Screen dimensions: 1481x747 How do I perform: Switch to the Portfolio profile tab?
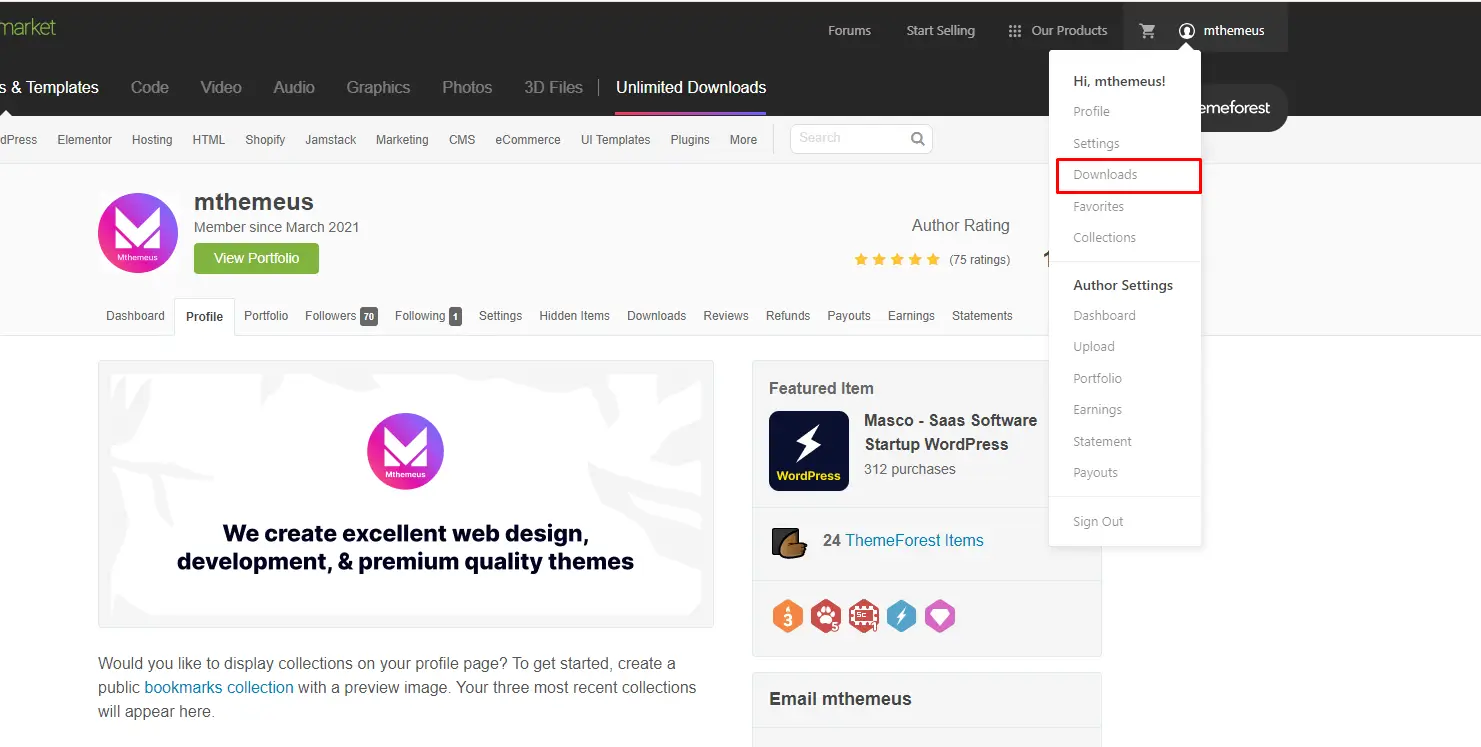[x=266, y=316]
